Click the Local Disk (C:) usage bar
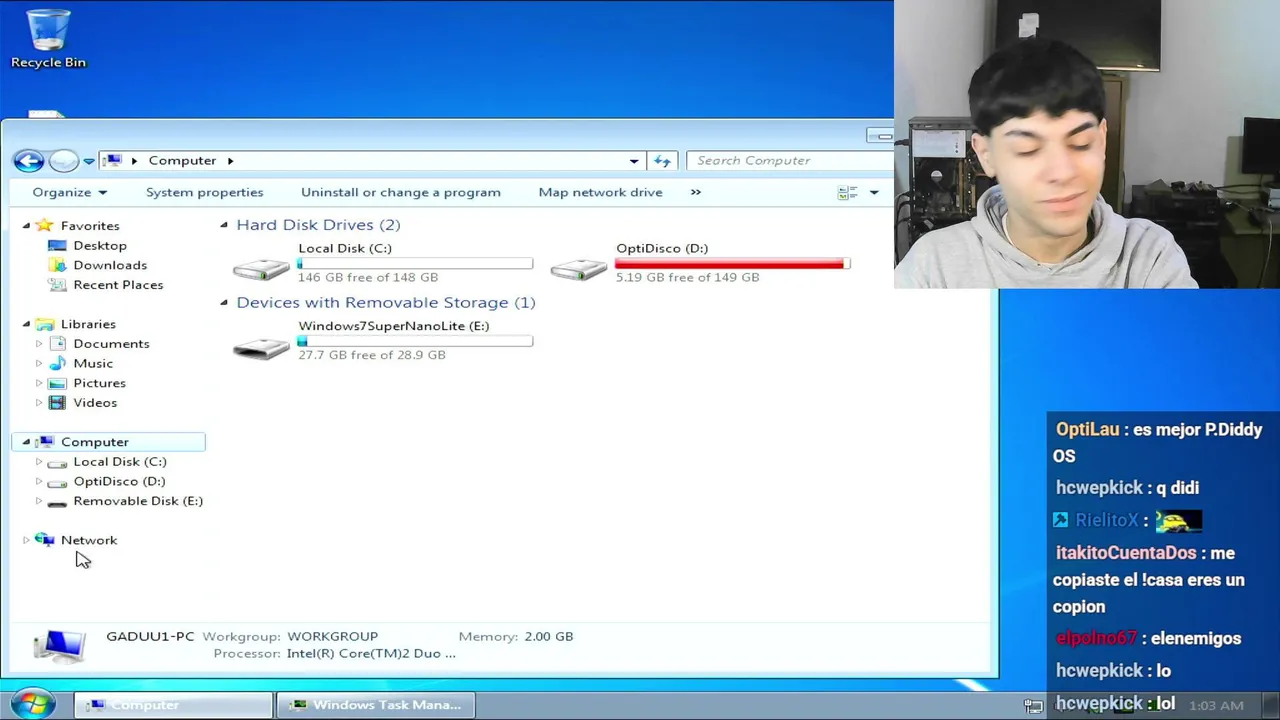Screen dimensions: 1280x720 click(415, 264)
